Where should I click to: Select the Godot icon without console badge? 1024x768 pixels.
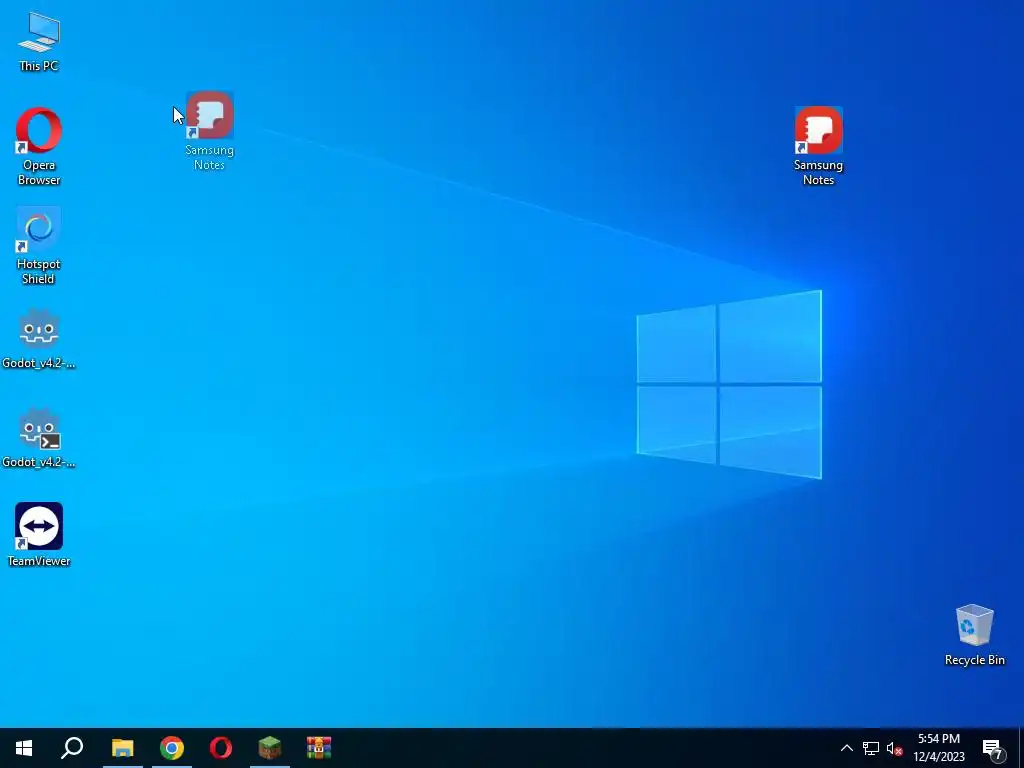tap(39, 339)
